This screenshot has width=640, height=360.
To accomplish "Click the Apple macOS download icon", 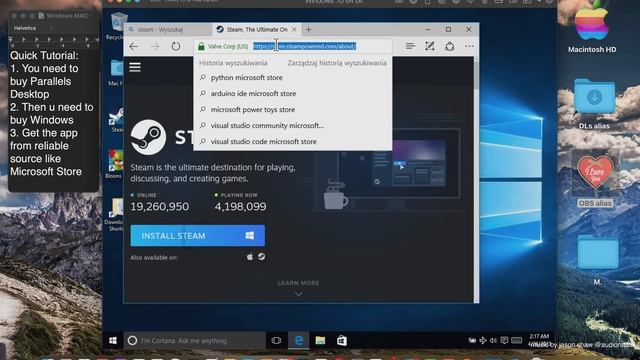I will pyautogui.click(x=249, y=257).
